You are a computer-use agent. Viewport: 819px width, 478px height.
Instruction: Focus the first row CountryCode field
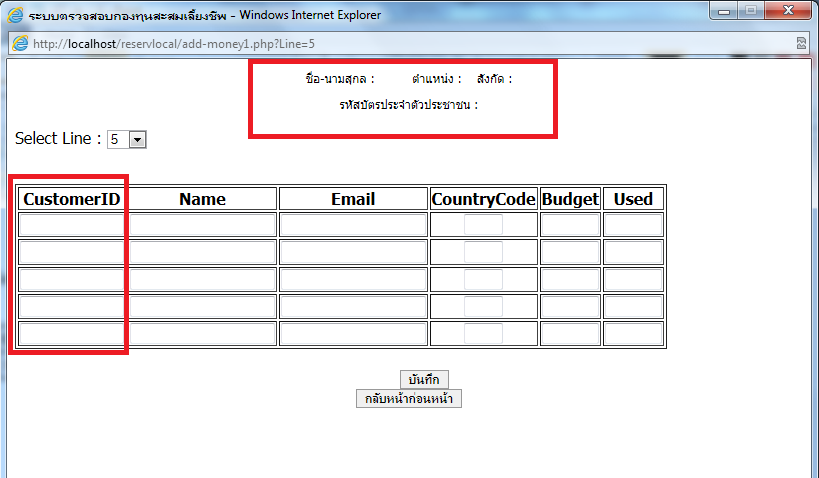click(484, 225)
